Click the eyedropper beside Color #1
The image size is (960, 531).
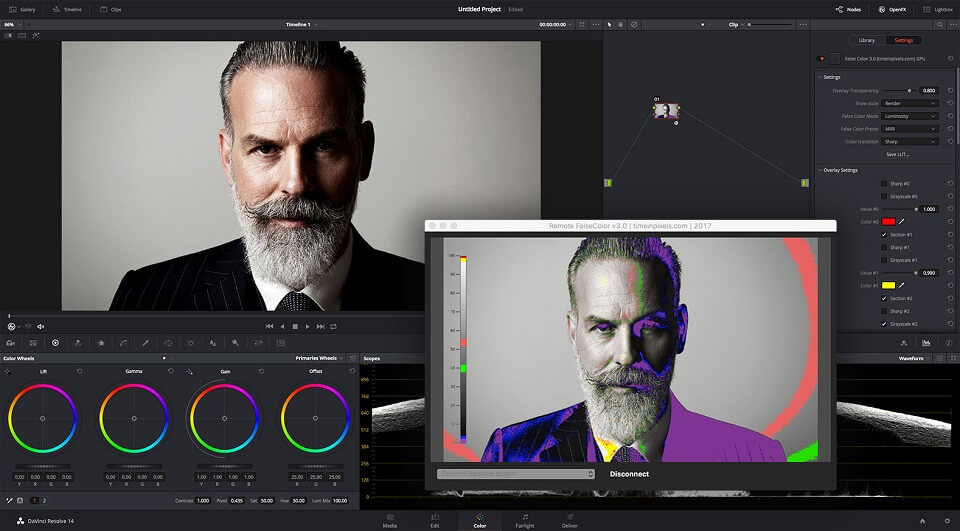(902, 285)
